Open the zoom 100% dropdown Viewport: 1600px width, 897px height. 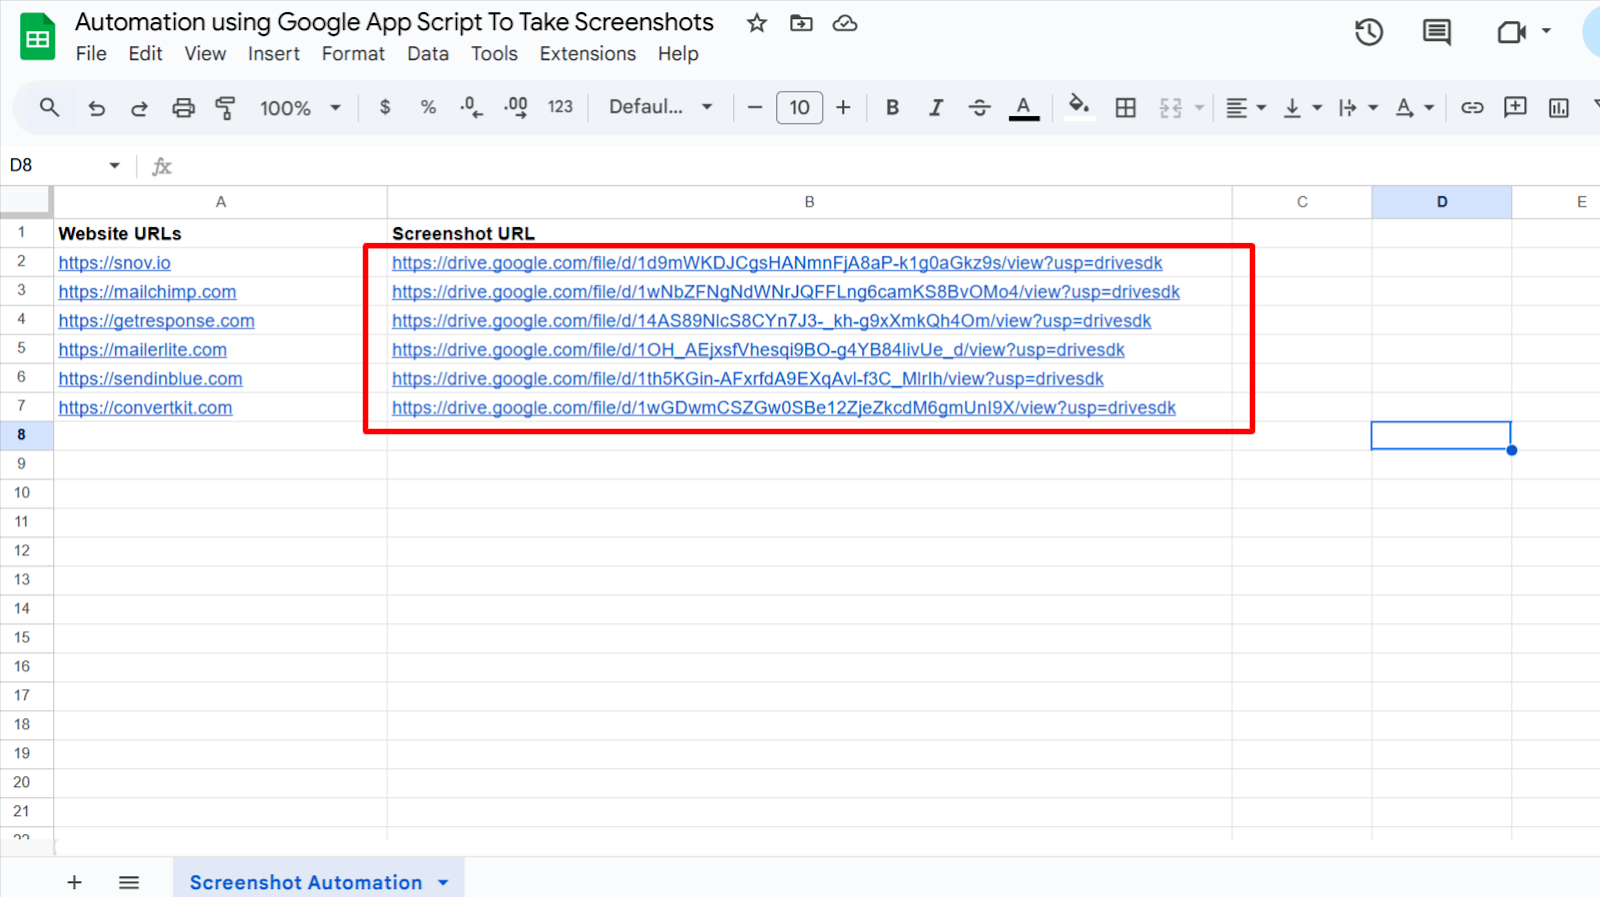pos(300,108)
